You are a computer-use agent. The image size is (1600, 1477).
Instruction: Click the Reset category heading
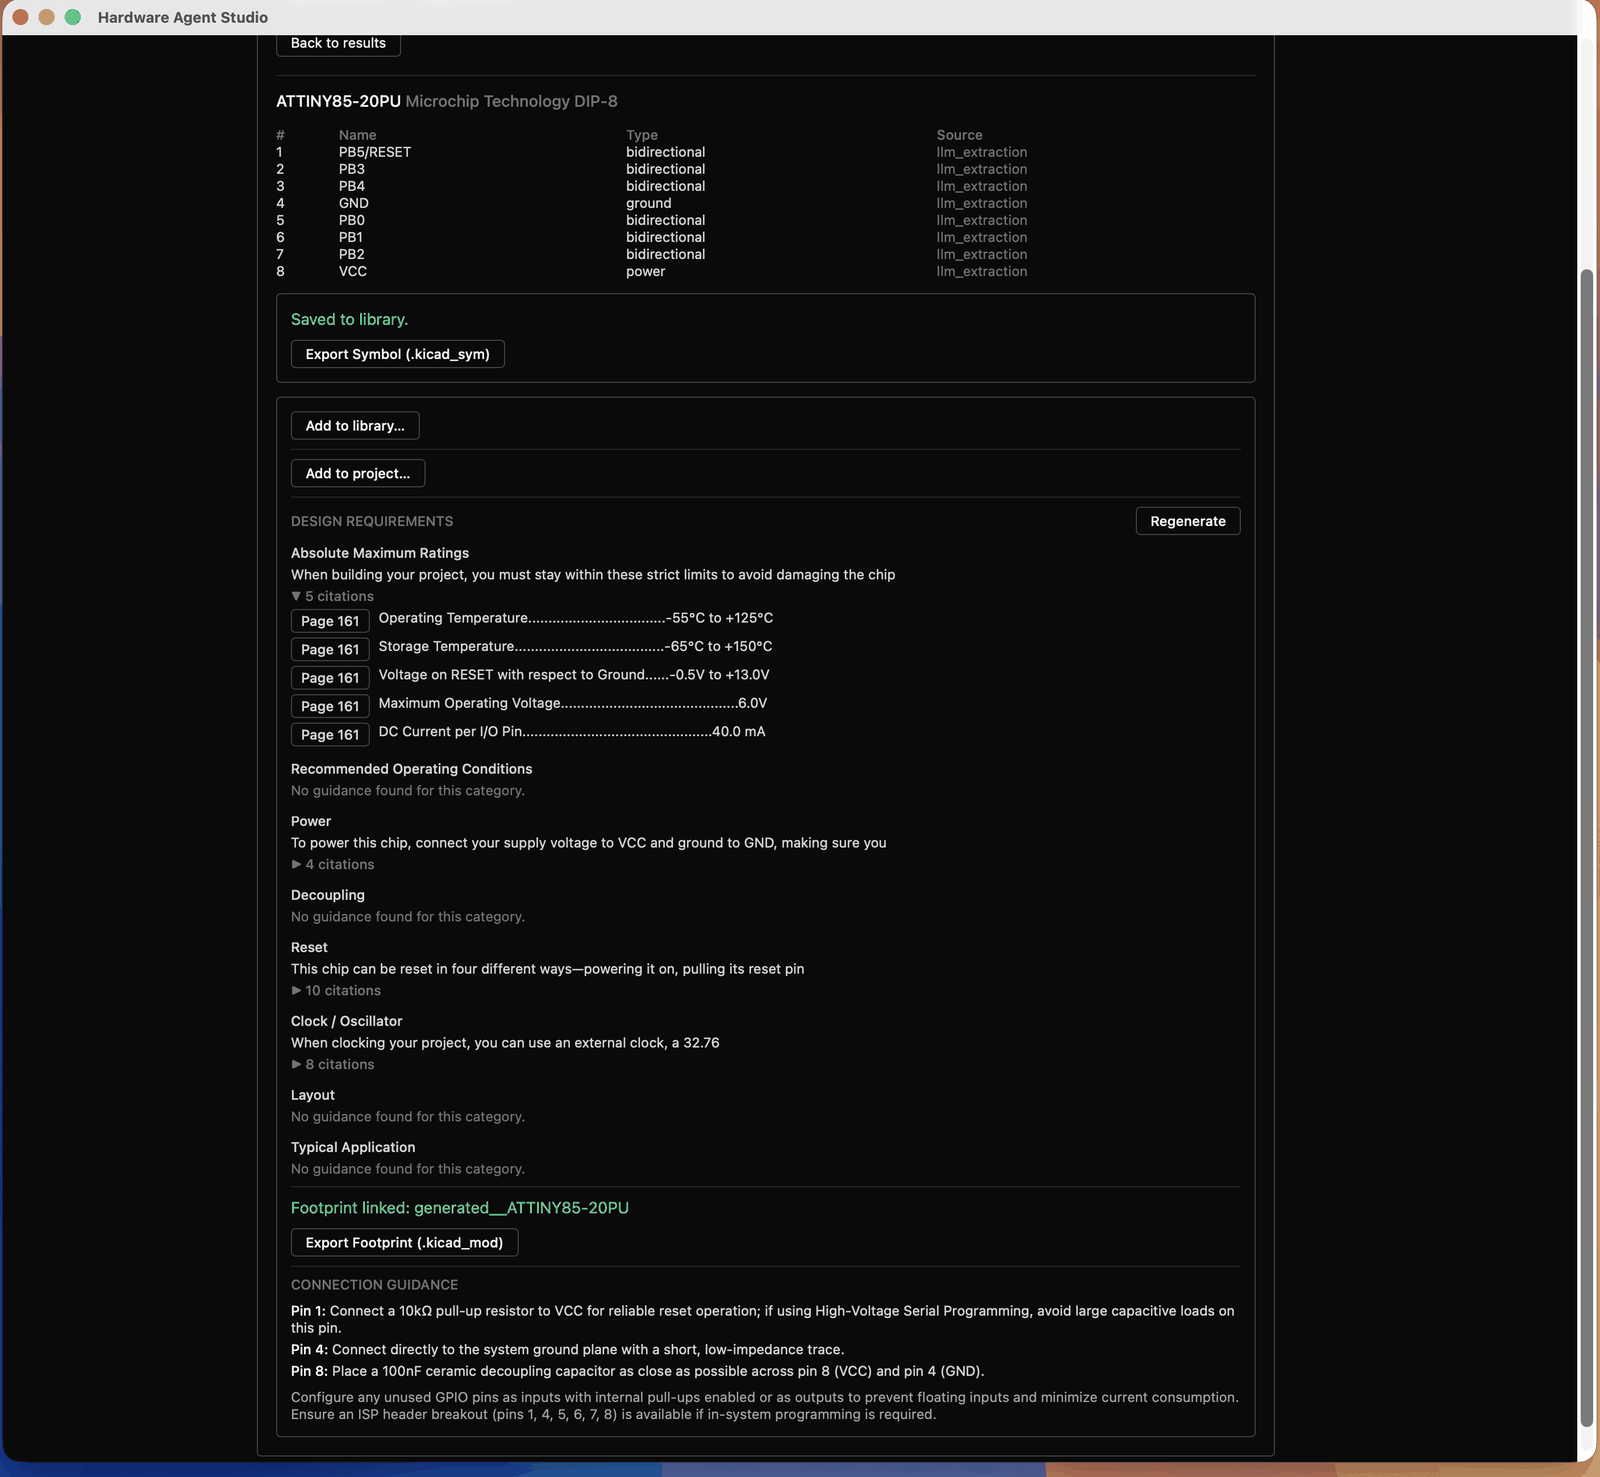tap(309, 947)
